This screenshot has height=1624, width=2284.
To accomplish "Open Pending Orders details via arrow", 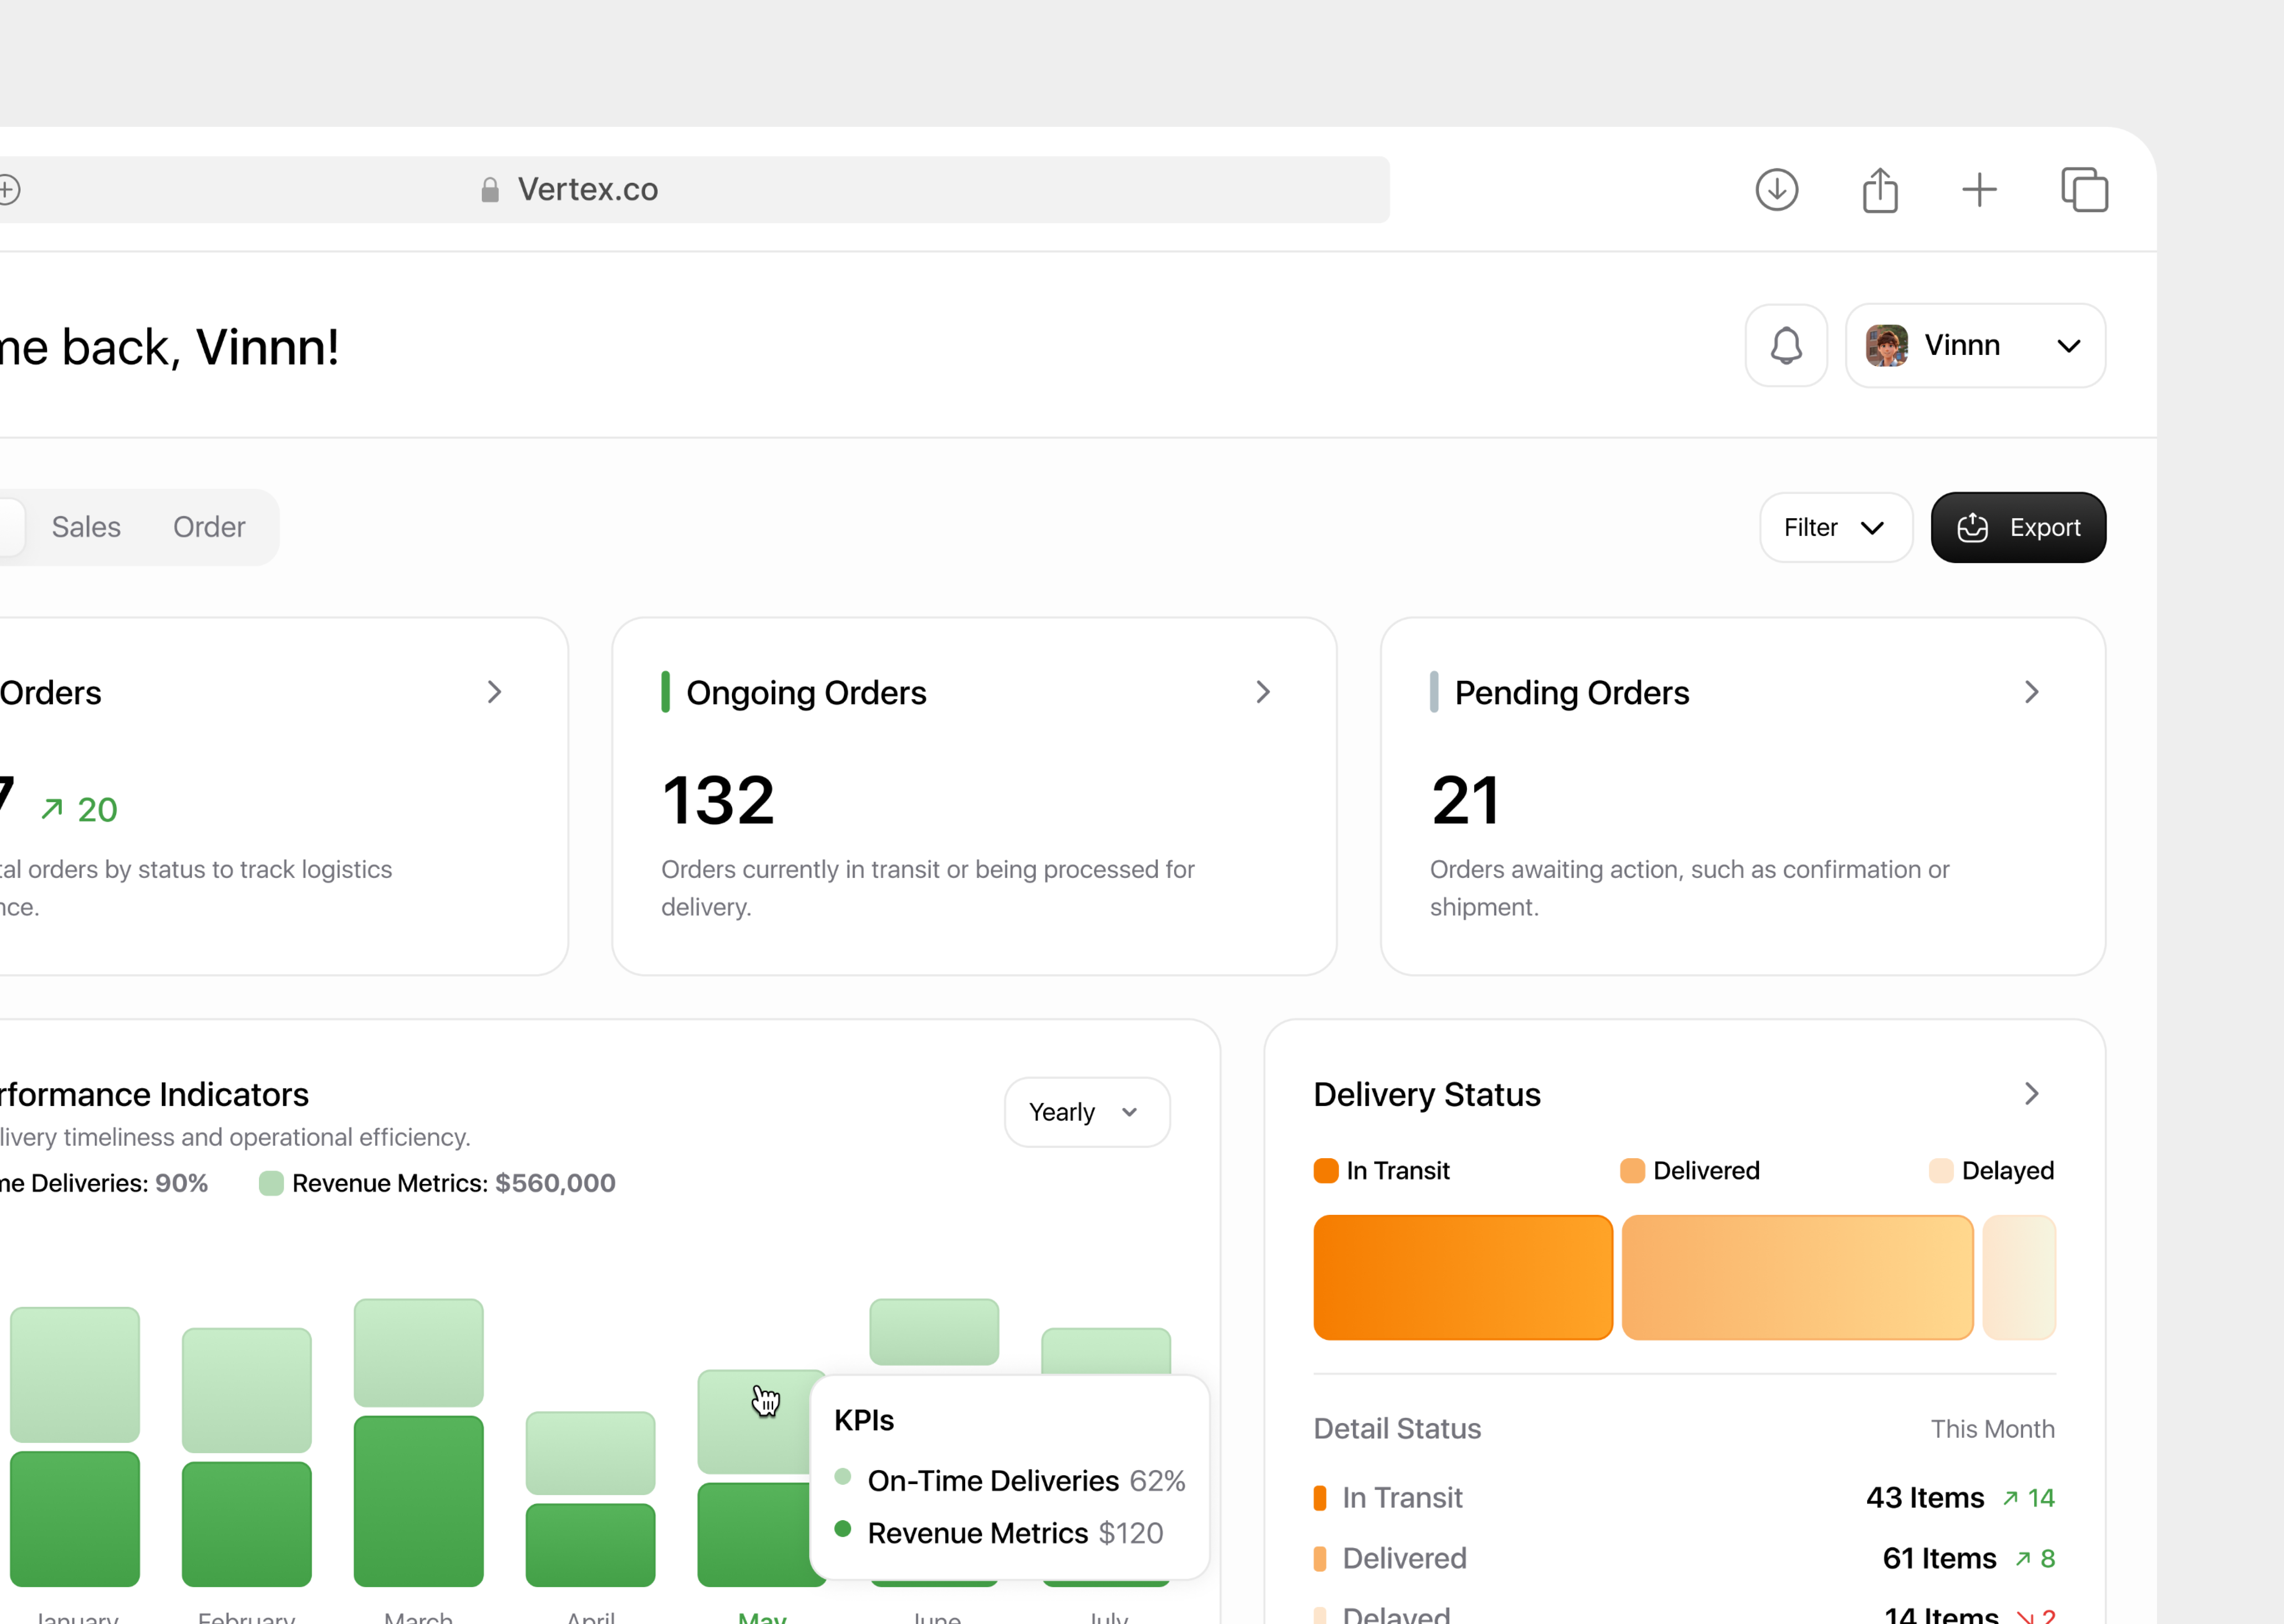I will point(2031,691).
